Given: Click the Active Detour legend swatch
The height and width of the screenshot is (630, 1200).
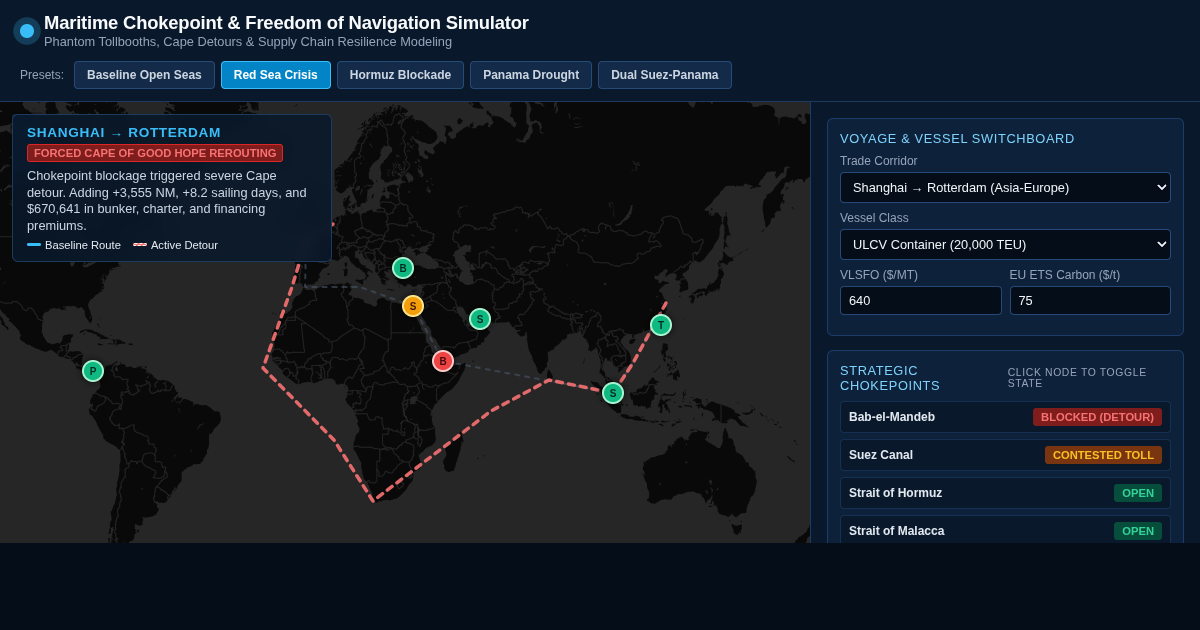Looking at the screenshot, I should pos(140,245).
